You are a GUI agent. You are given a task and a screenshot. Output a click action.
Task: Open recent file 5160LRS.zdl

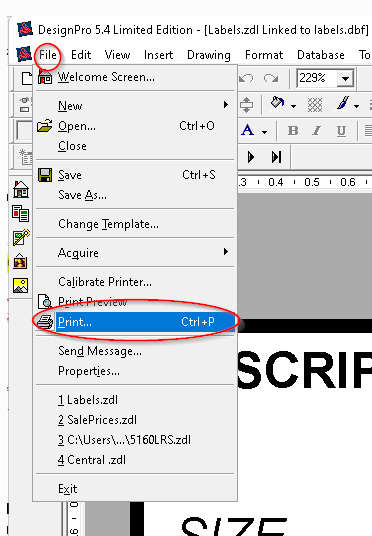click(135, 440)
